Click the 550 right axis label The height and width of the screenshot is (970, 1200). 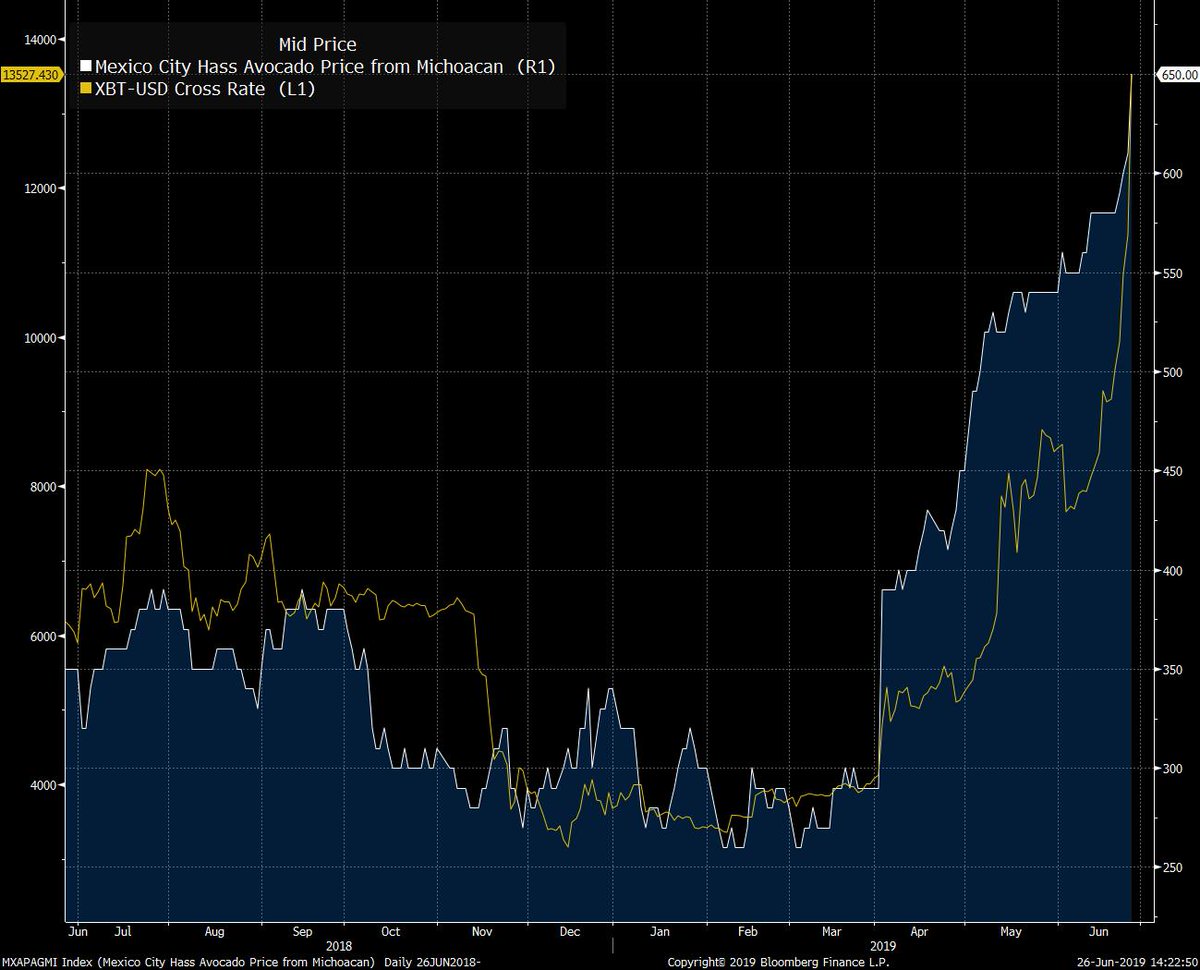point(1172,273)
